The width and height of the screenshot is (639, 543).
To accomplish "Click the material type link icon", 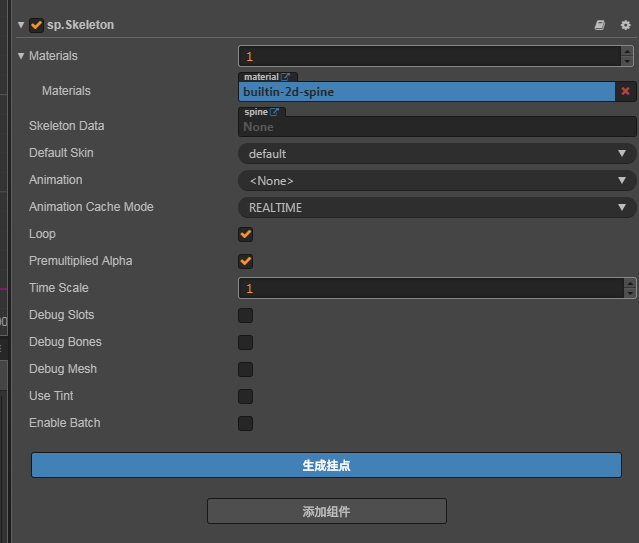I will pos(286,77).
